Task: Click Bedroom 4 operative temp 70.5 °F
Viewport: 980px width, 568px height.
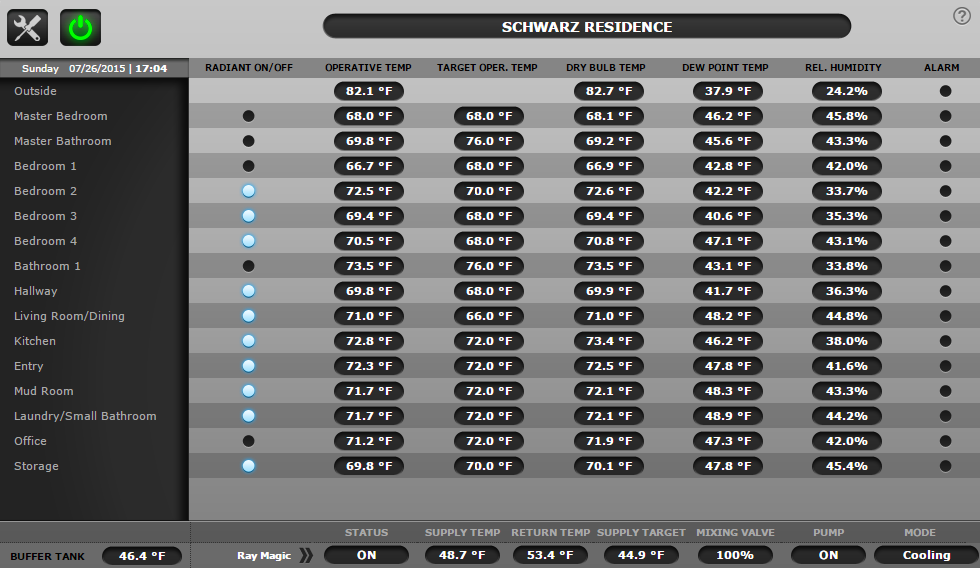Action: (x=369, y=241)
